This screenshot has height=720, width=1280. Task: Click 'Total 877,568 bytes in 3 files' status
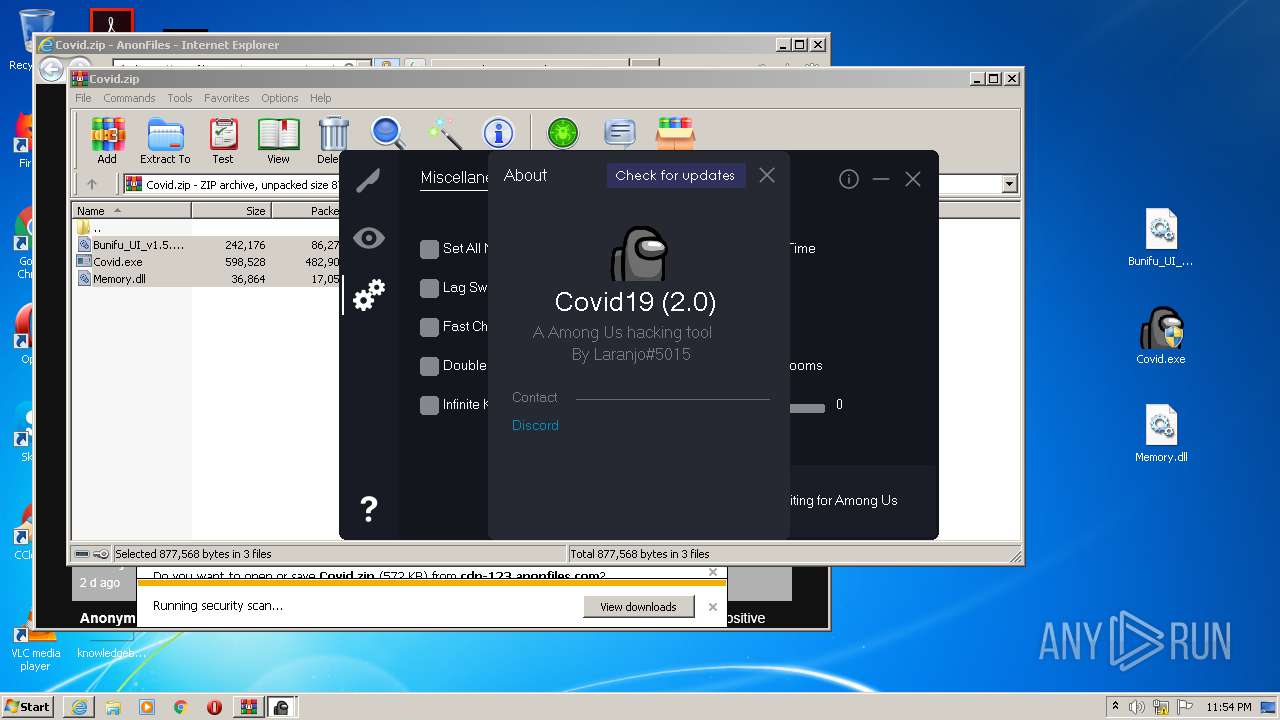[640, 554]
